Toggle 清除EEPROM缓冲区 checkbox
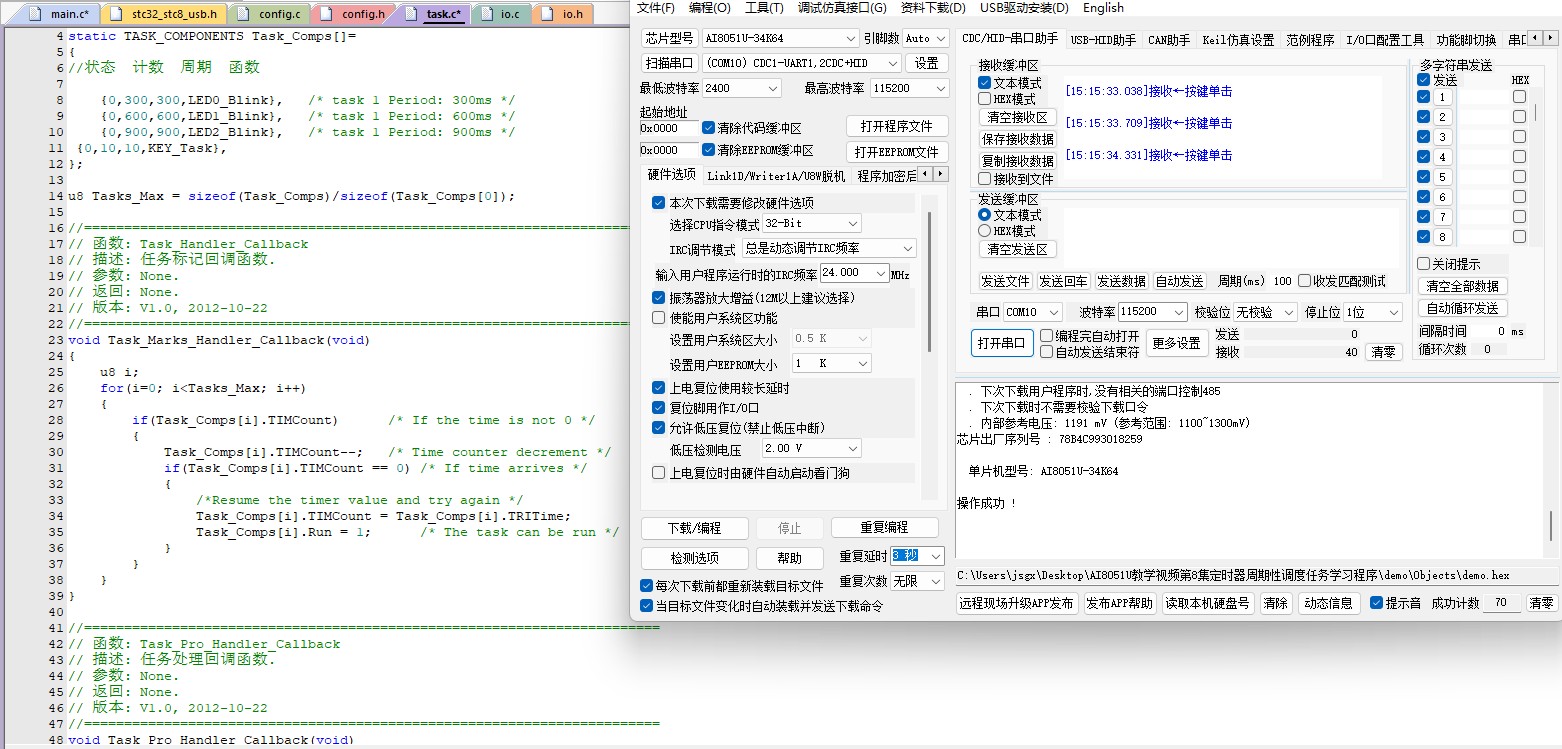Image resolution: width=1562 pixels, height=749 pixels. click(x=709, y=150)
